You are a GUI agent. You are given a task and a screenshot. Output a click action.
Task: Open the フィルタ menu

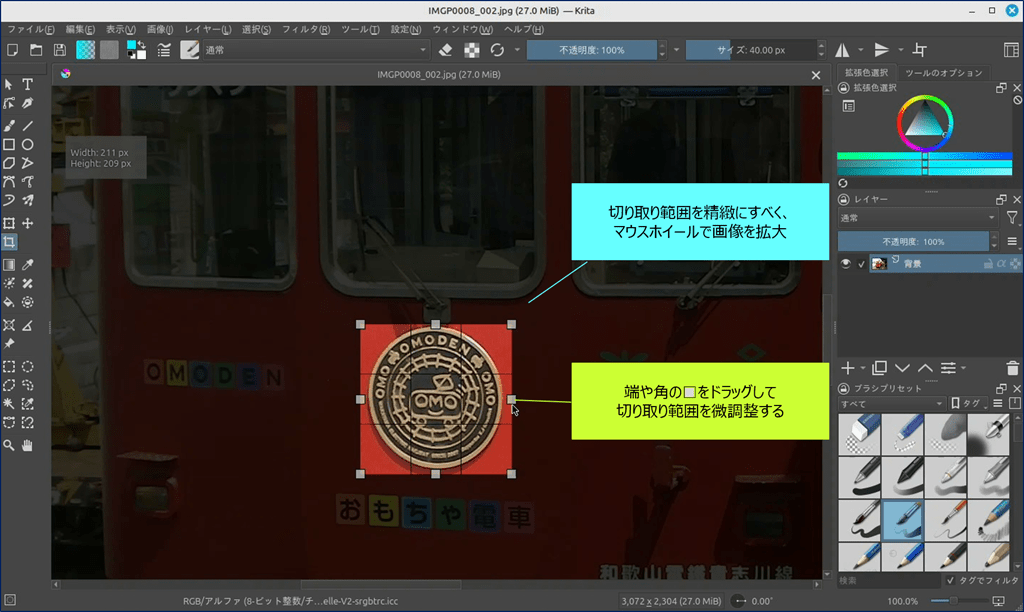(306, 29)
